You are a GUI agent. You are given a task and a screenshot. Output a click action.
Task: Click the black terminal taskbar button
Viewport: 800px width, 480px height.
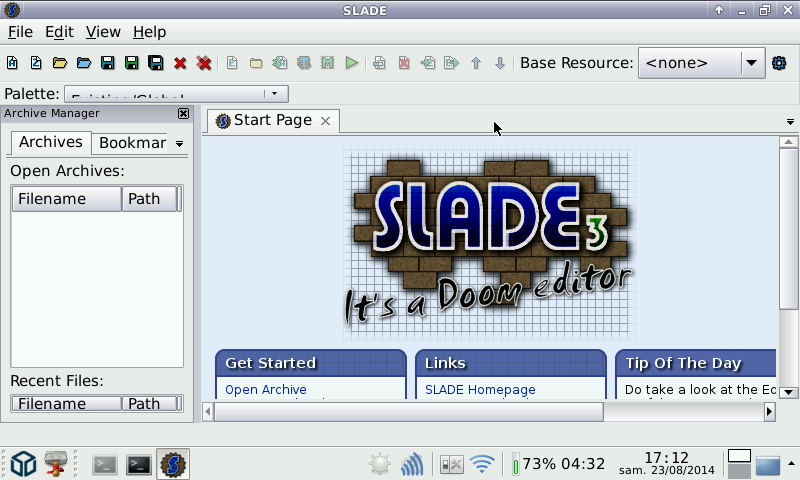(x=139, y=465)
